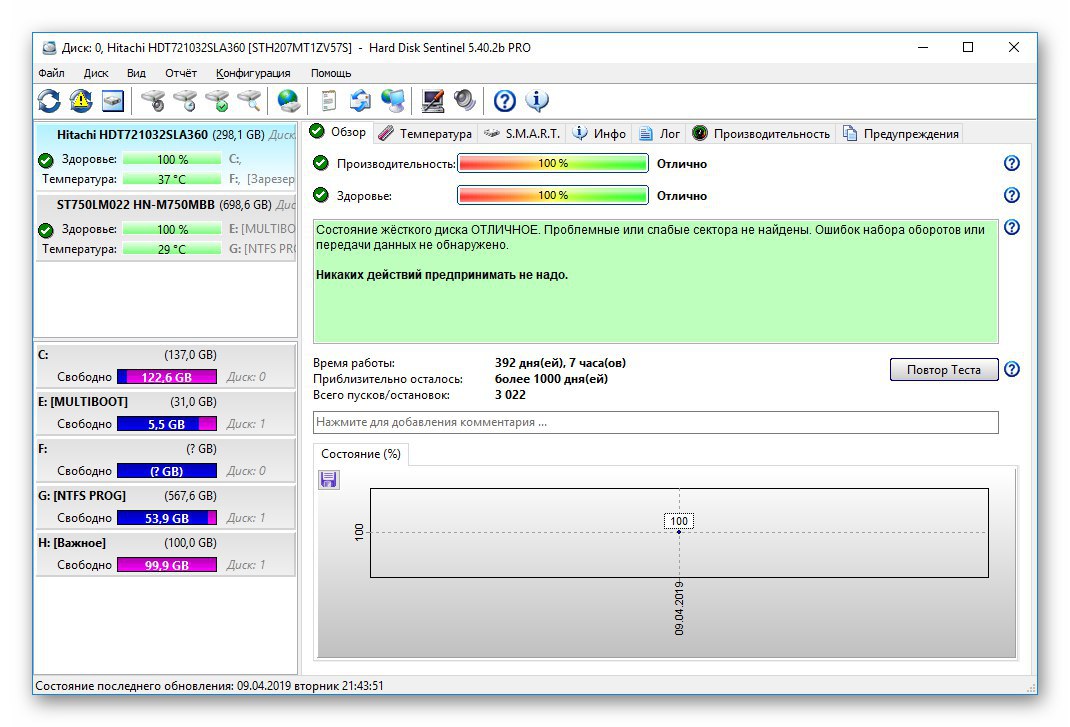1070x727 pixels.
Task: Select the Состояние (%) graph tab
Action: [x=361, y=454]
